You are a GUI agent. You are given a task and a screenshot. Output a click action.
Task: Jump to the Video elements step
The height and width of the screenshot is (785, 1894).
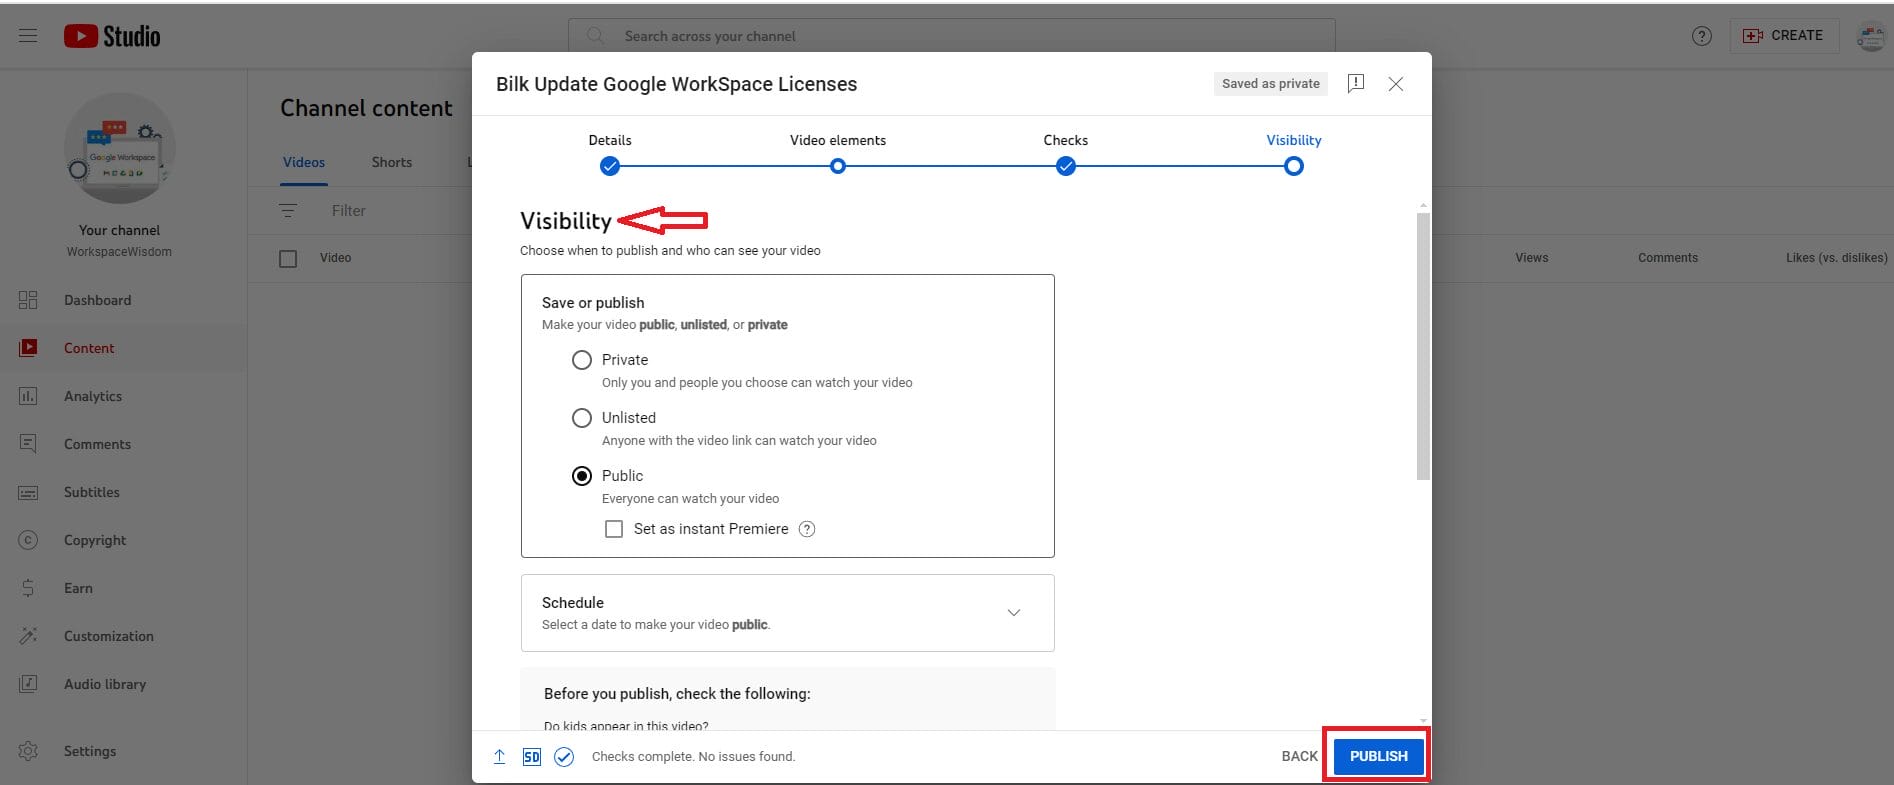[x=838, y=166]
